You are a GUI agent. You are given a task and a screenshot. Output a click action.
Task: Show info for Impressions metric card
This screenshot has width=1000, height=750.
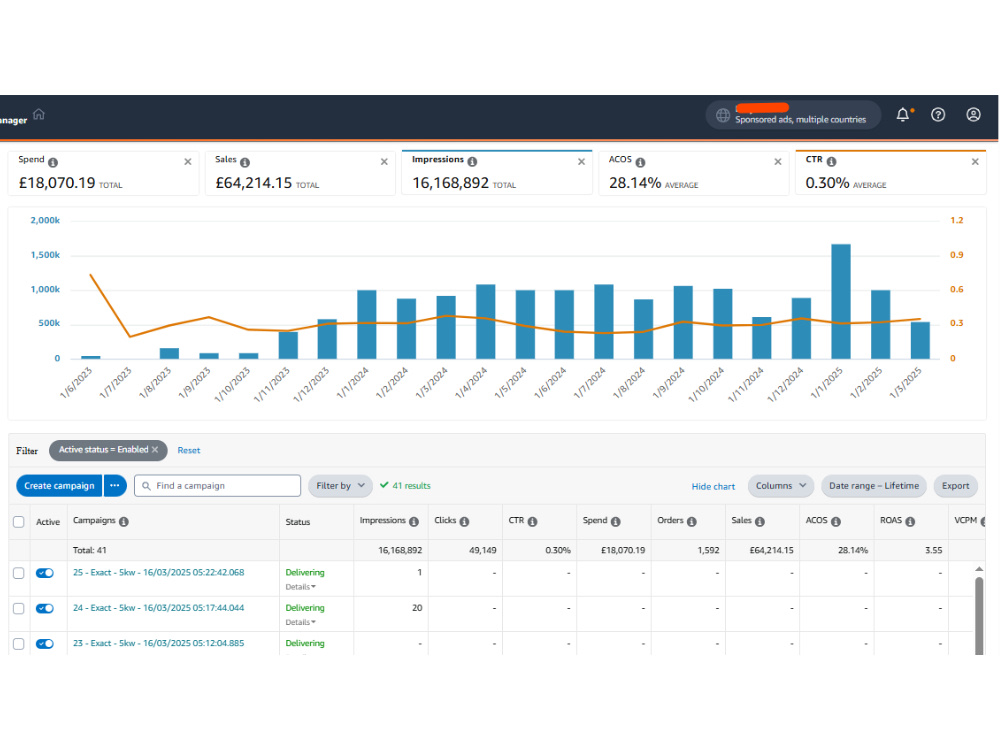coord(472,161)
